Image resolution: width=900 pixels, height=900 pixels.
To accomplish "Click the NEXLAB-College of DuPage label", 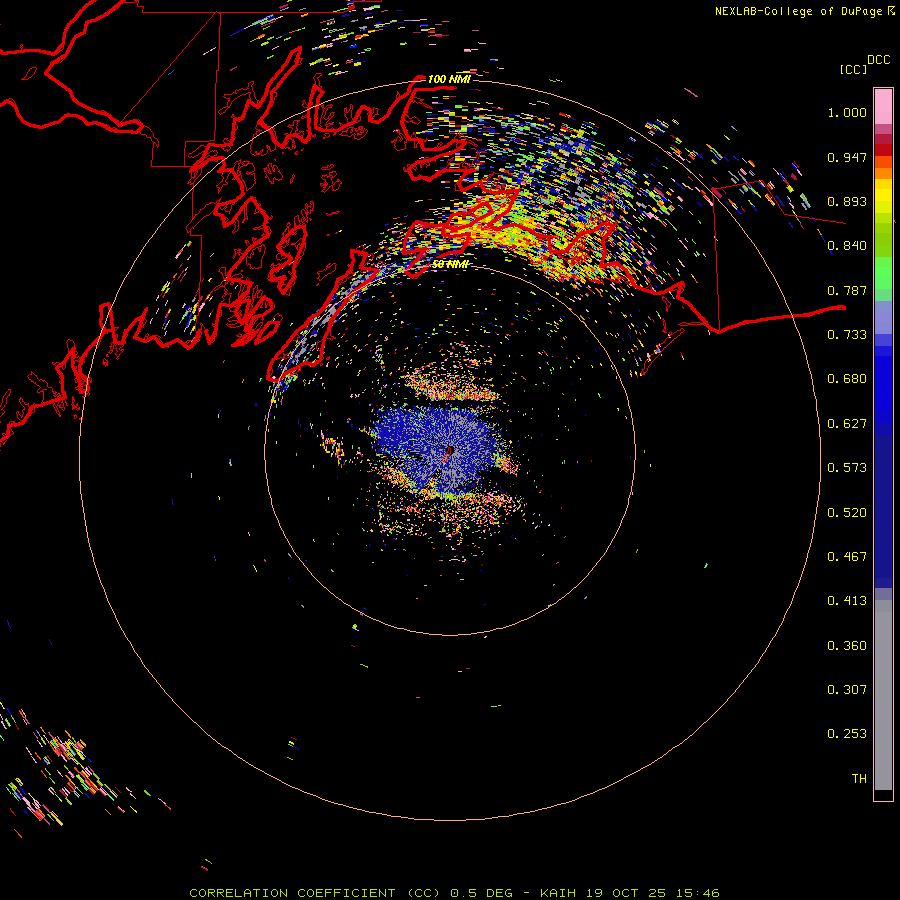I will coord(805,11).
